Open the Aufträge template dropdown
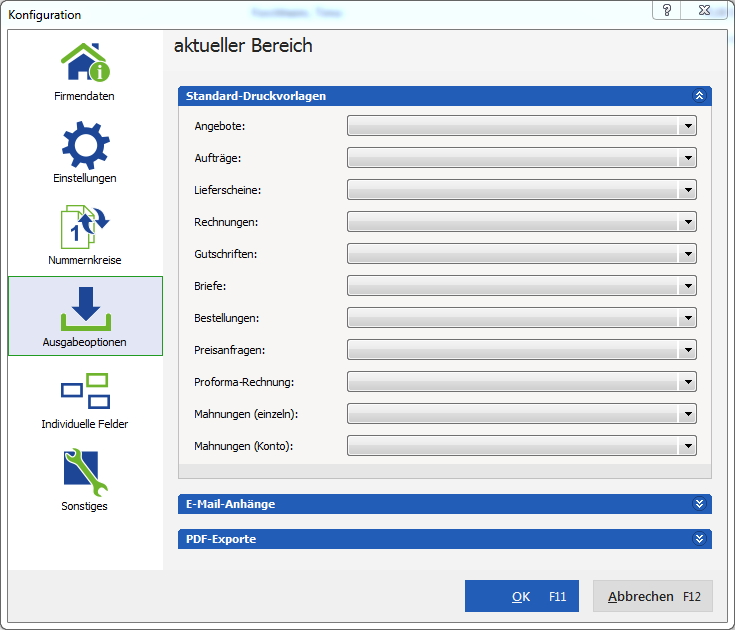 coord(522,158)
